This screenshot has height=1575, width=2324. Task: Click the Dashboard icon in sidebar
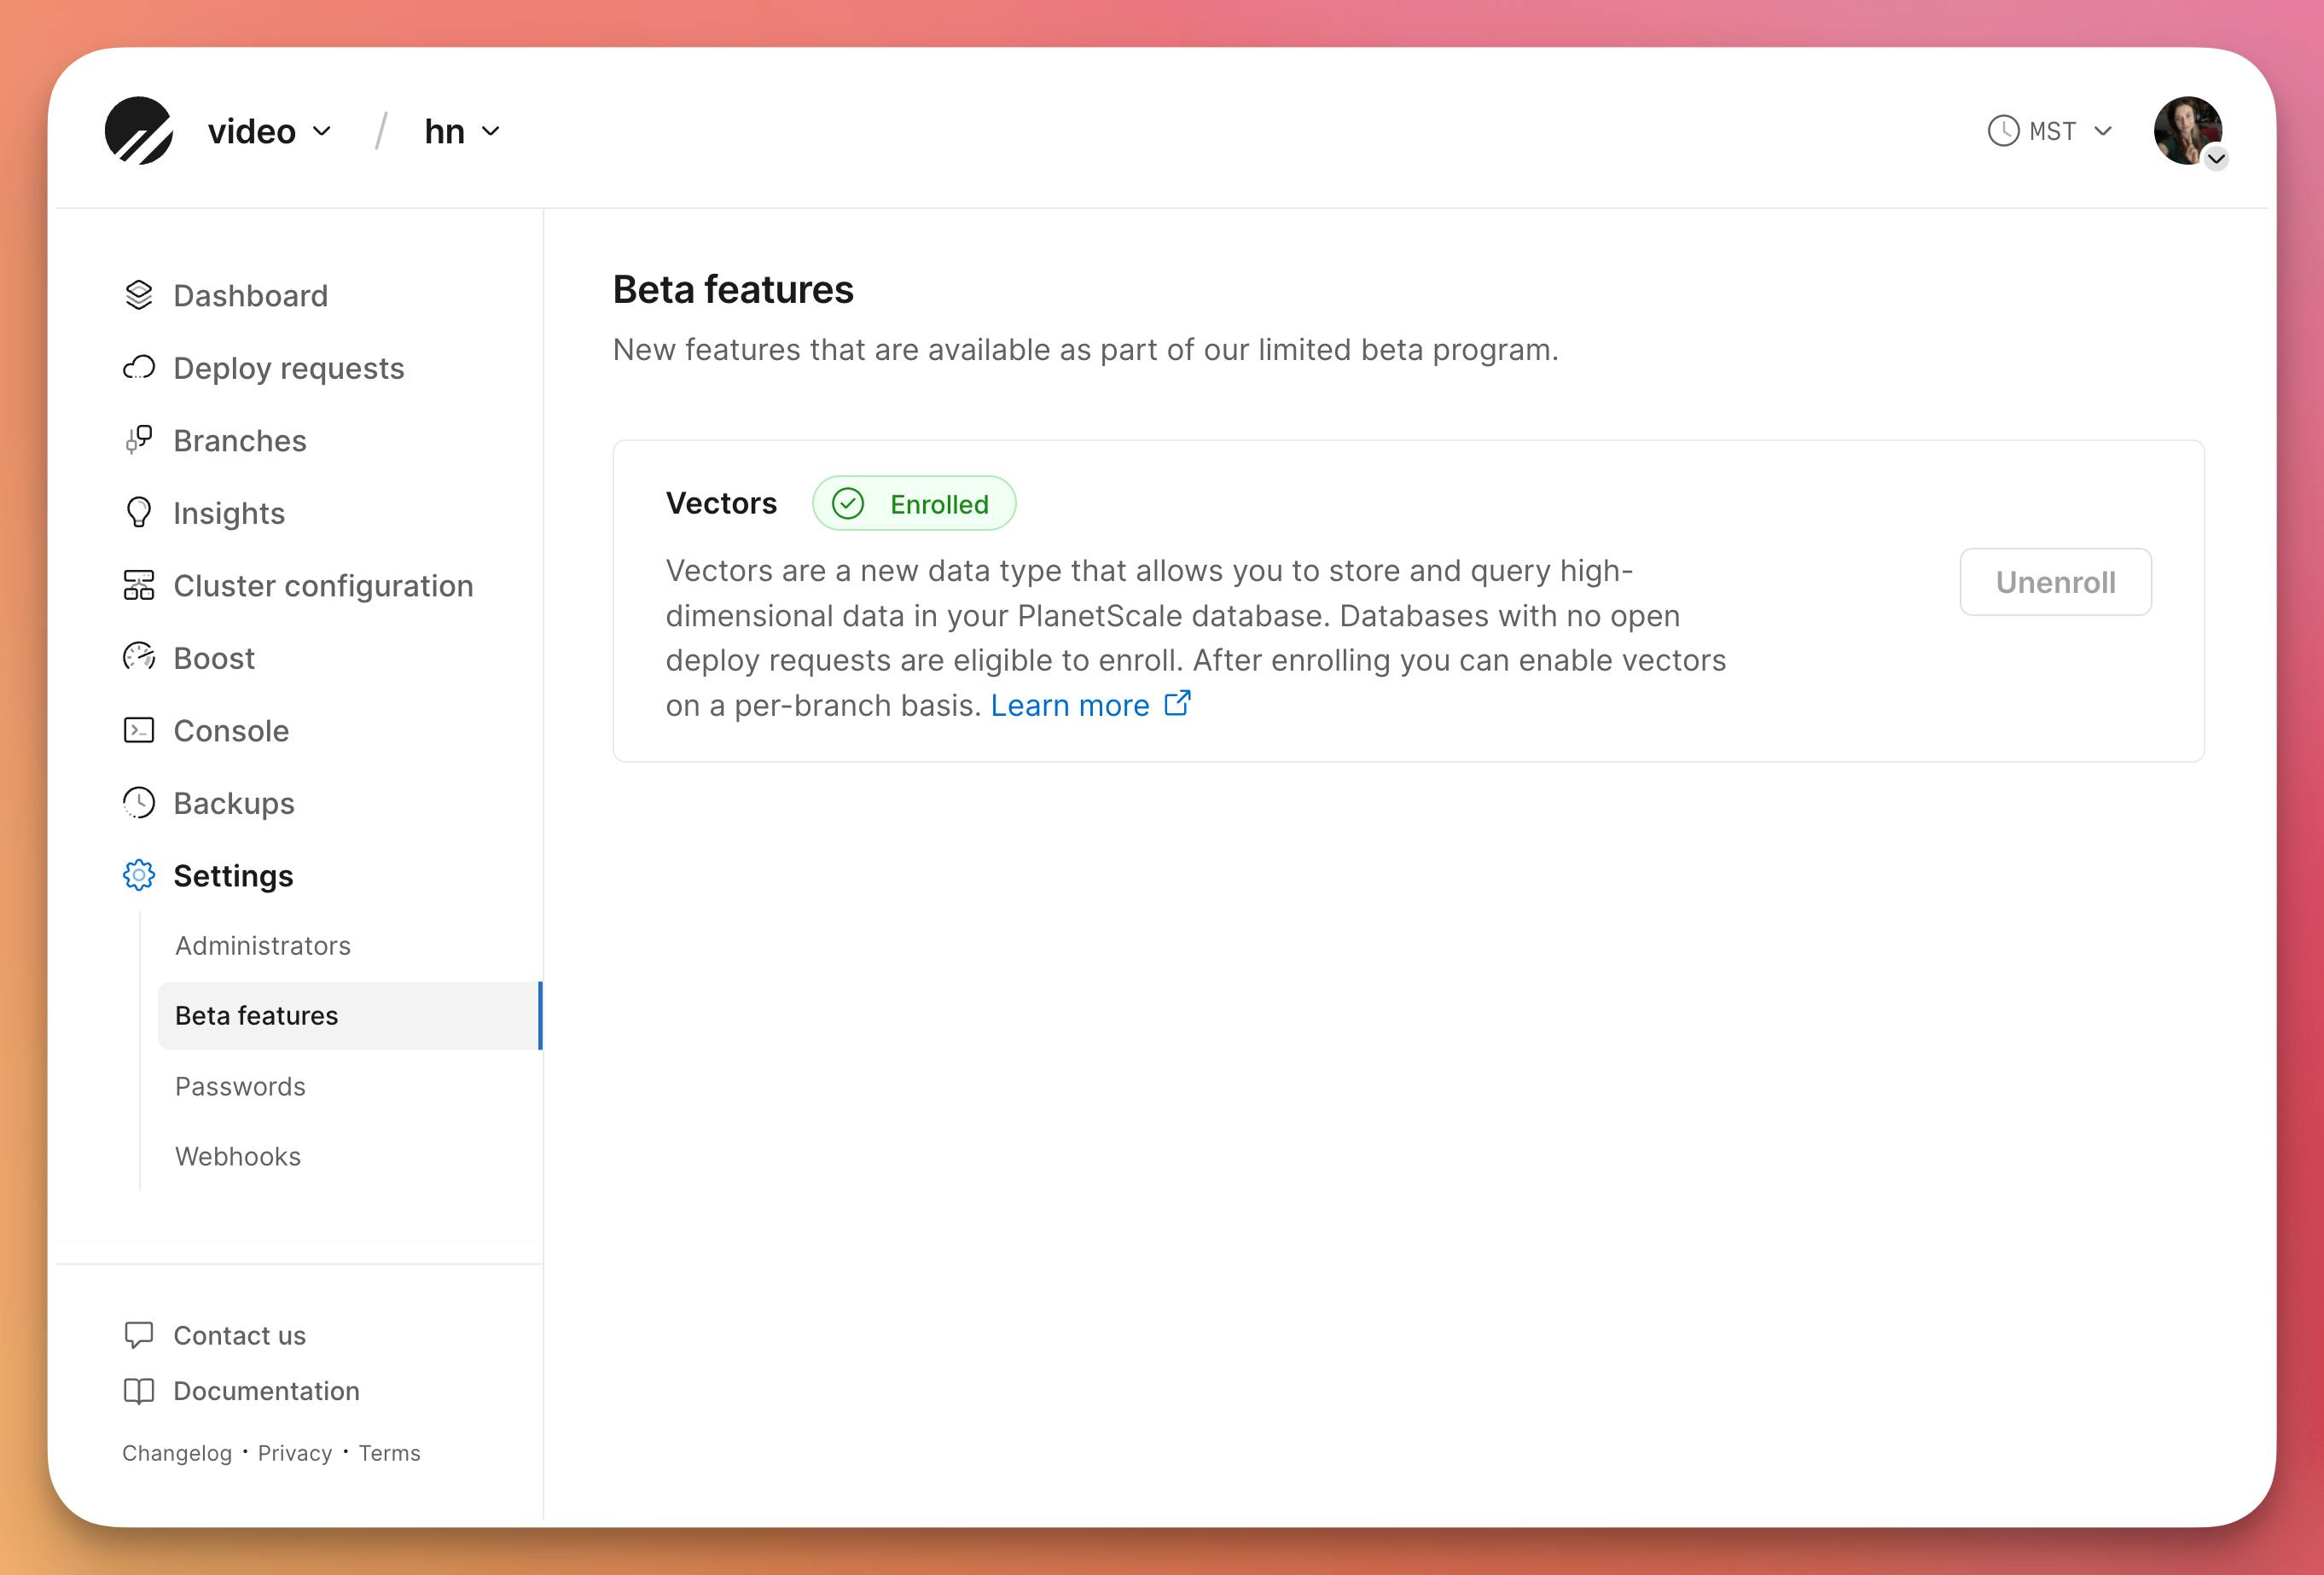click(x=139, y=295)
